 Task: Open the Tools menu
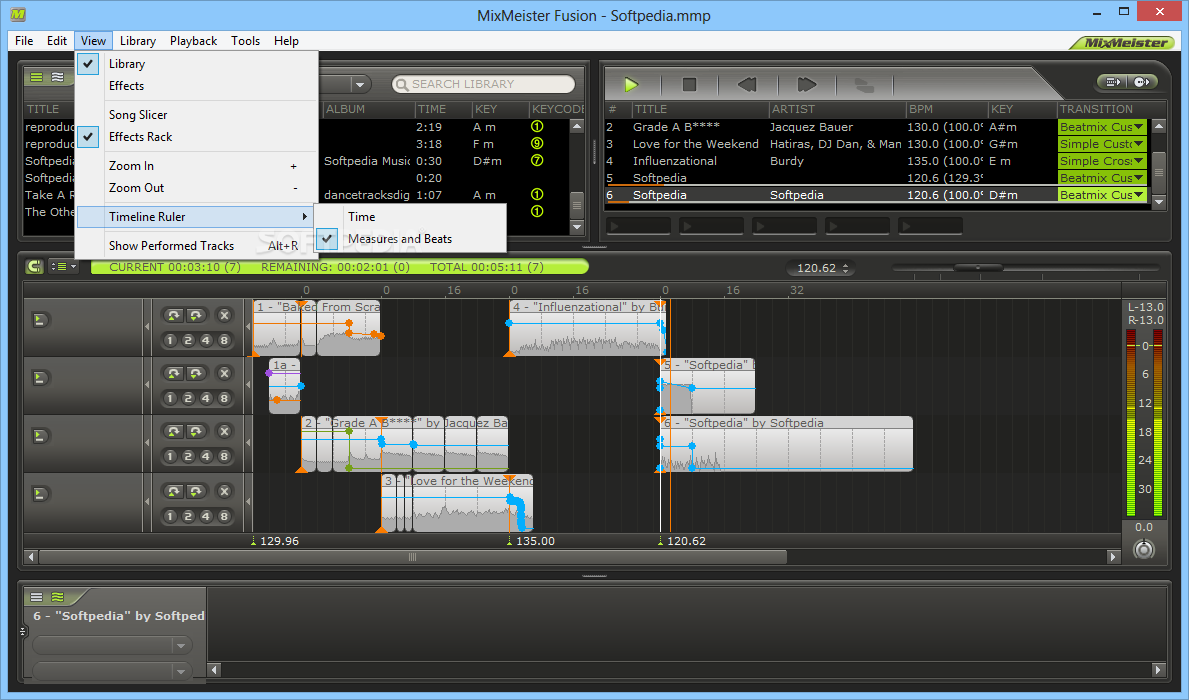coord(246,41)
